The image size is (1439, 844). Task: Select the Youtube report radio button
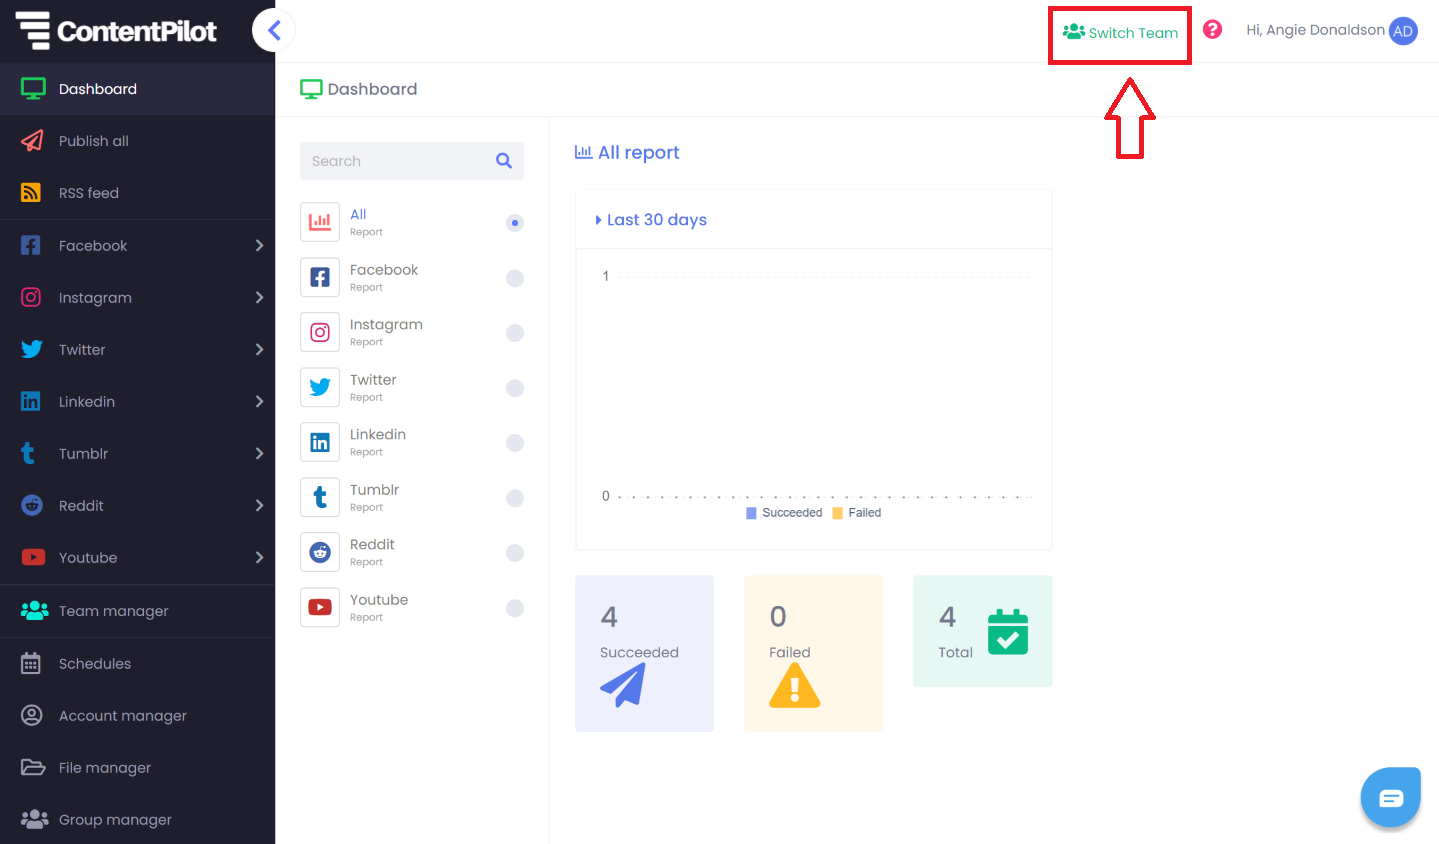coord(515,608)
